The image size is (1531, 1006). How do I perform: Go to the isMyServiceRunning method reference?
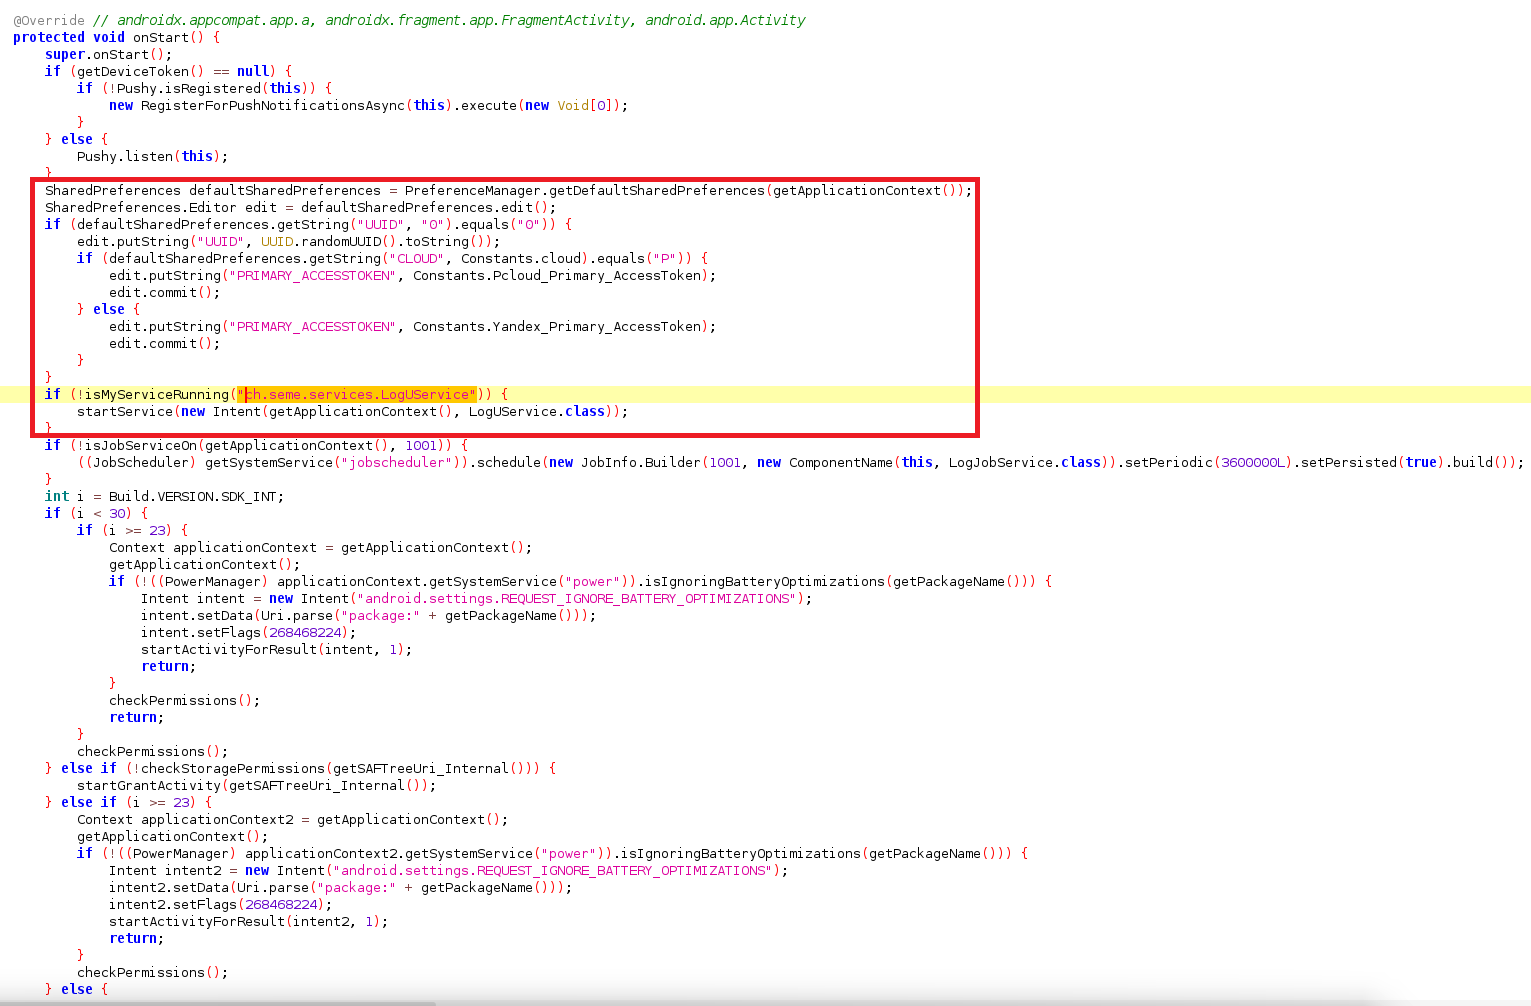(157, 395)
